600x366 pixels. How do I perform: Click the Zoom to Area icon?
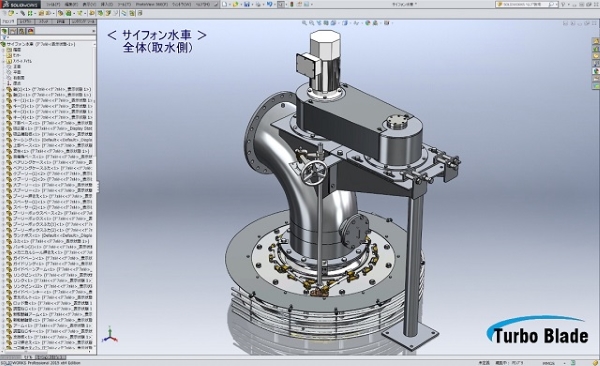[312, 23]
